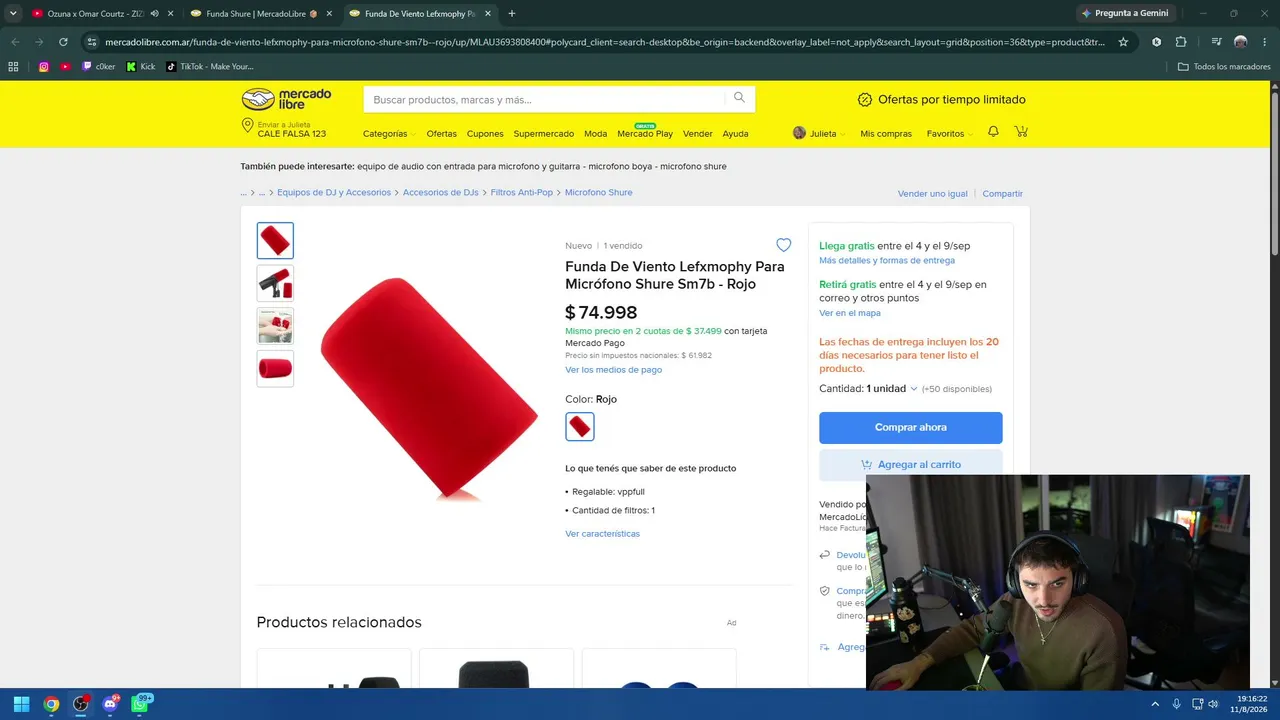
Task: Open the Equipos de DJ y Accesorios breadcrumb
Action: (334, 192)
